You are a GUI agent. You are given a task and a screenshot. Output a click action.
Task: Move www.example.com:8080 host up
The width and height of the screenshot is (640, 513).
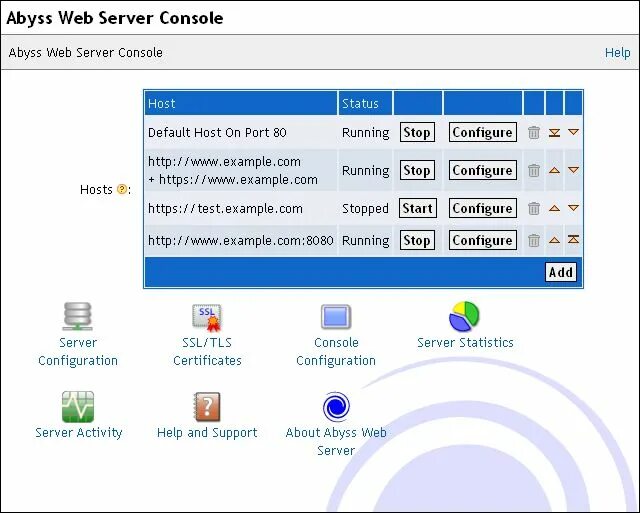(x=554, y=240)
